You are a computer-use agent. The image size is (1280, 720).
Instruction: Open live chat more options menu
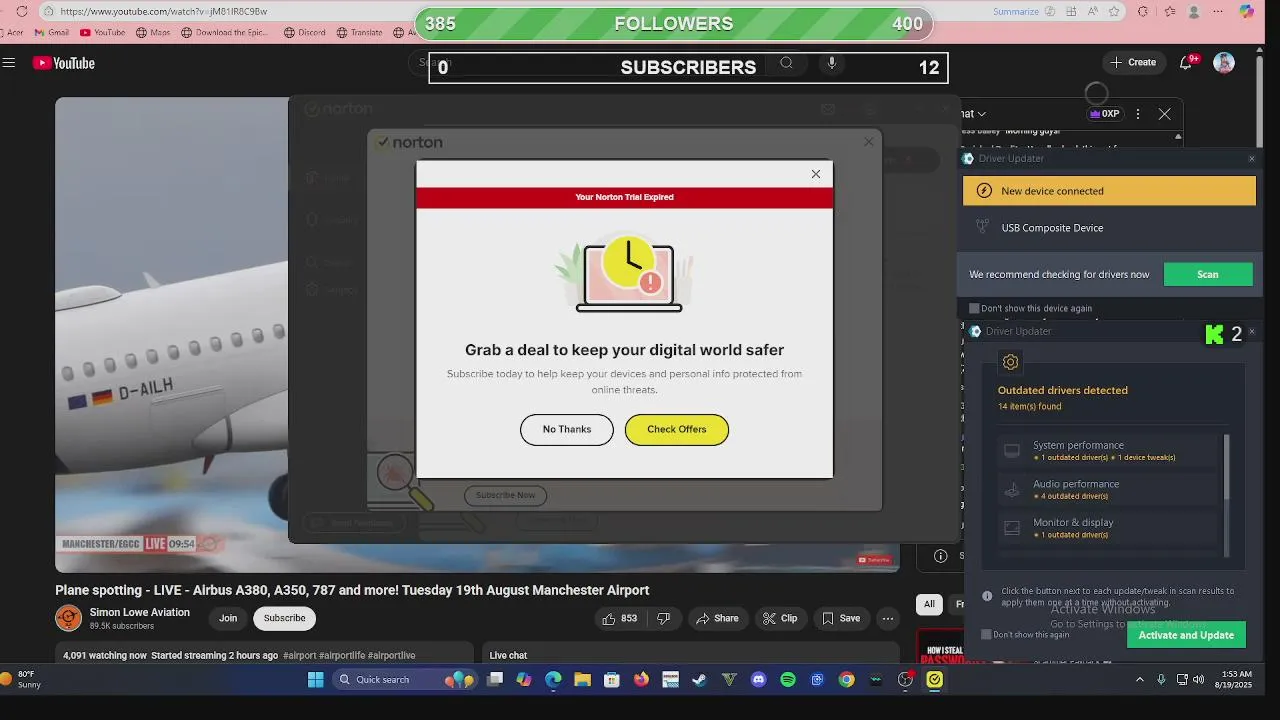point(1138,114)
